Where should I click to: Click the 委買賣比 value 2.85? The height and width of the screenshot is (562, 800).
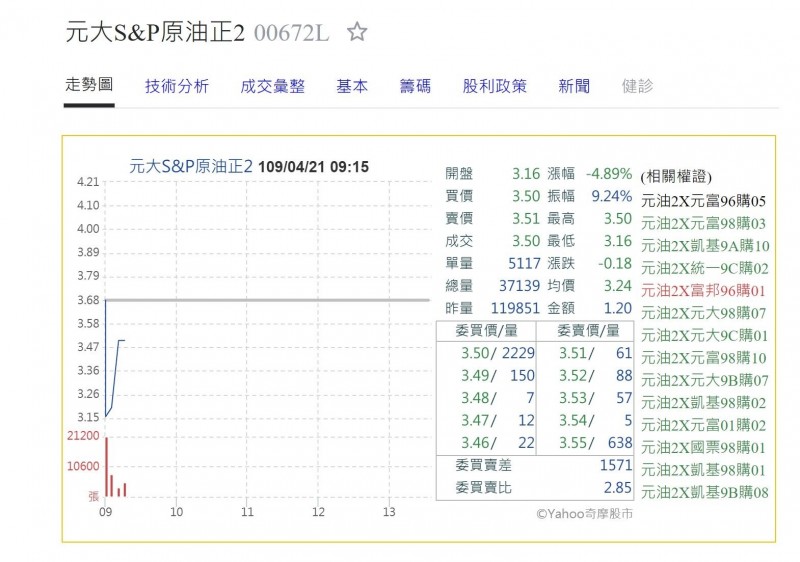pos(618,488)
